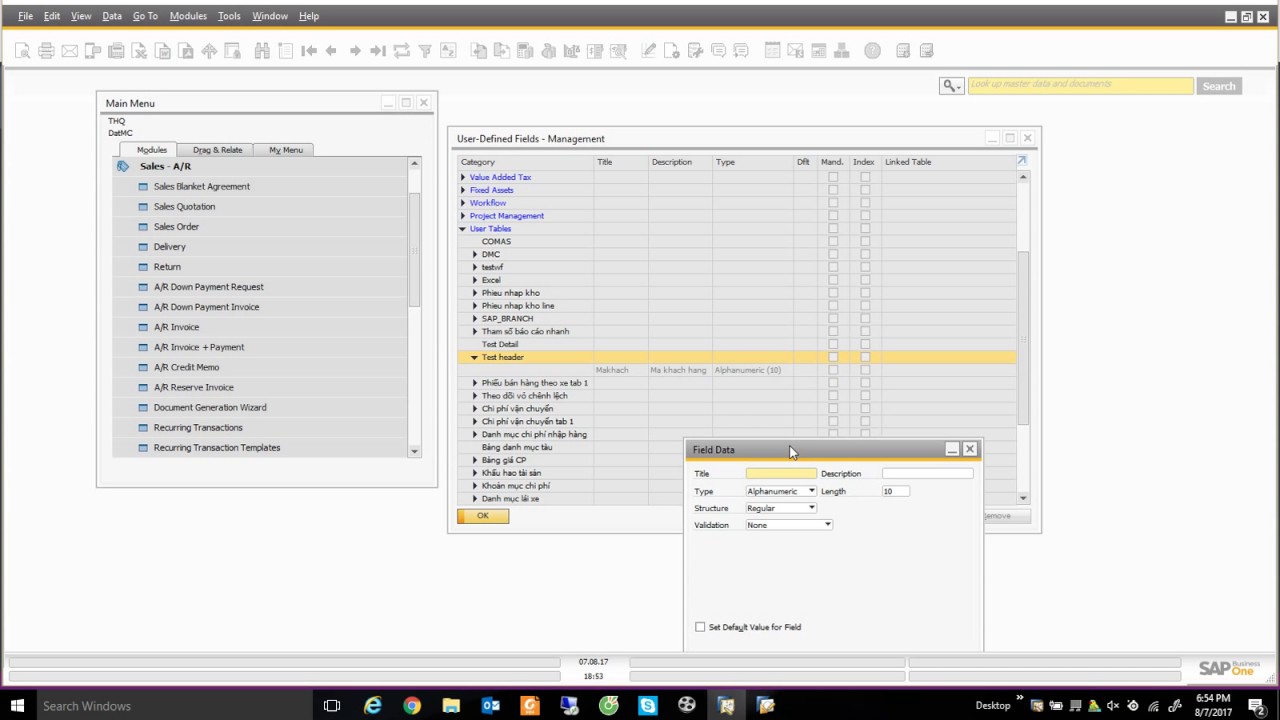Click the Print toolbar icon

pyautogui.click(x=46, y=51)
